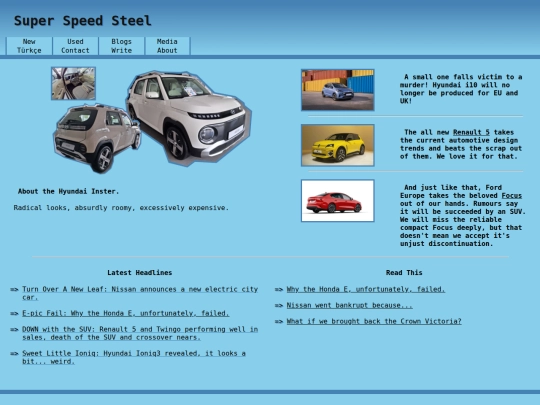540x405 pixels.
Task: Switch language to Türkçe
Action: pos(29,50)
